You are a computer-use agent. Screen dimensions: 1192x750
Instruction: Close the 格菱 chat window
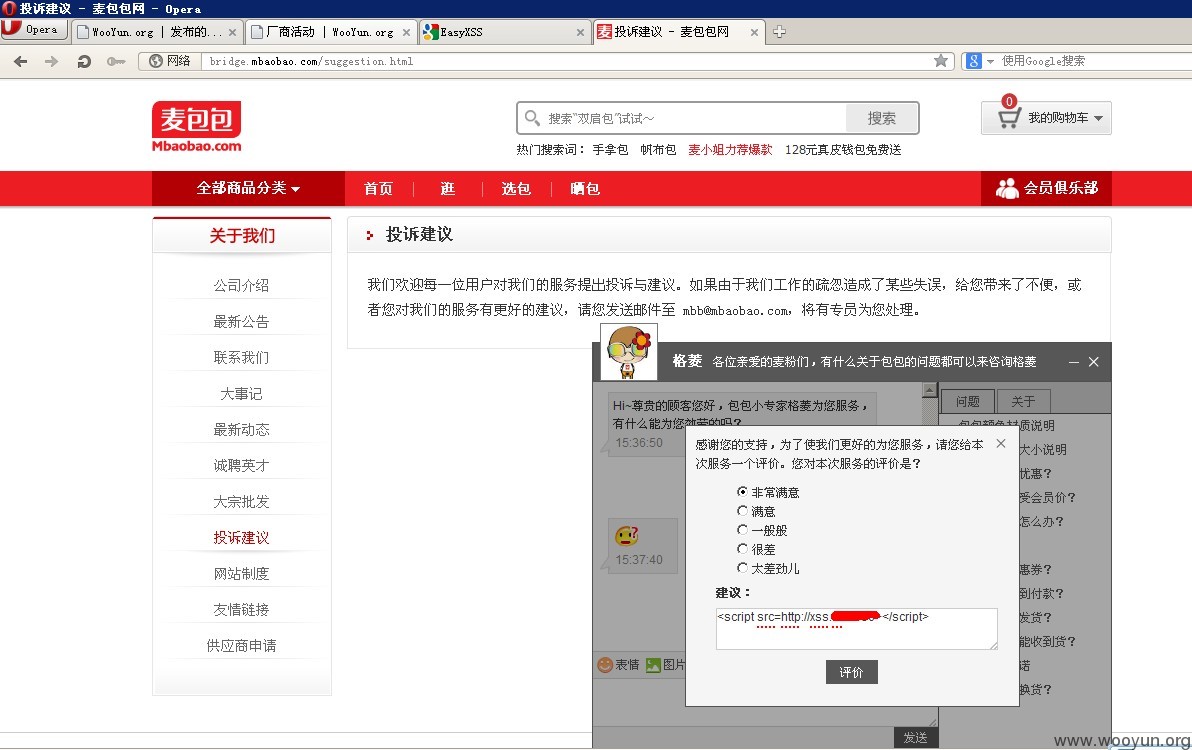(x=1094, y=362)
